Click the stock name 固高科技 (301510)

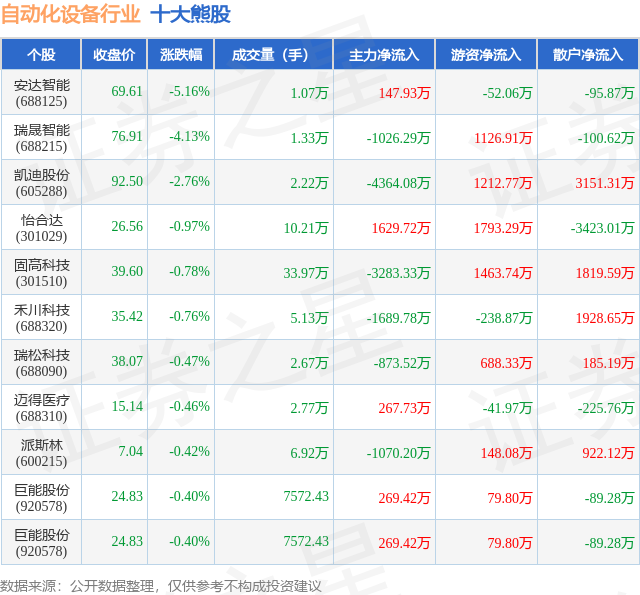coord(42,273)
